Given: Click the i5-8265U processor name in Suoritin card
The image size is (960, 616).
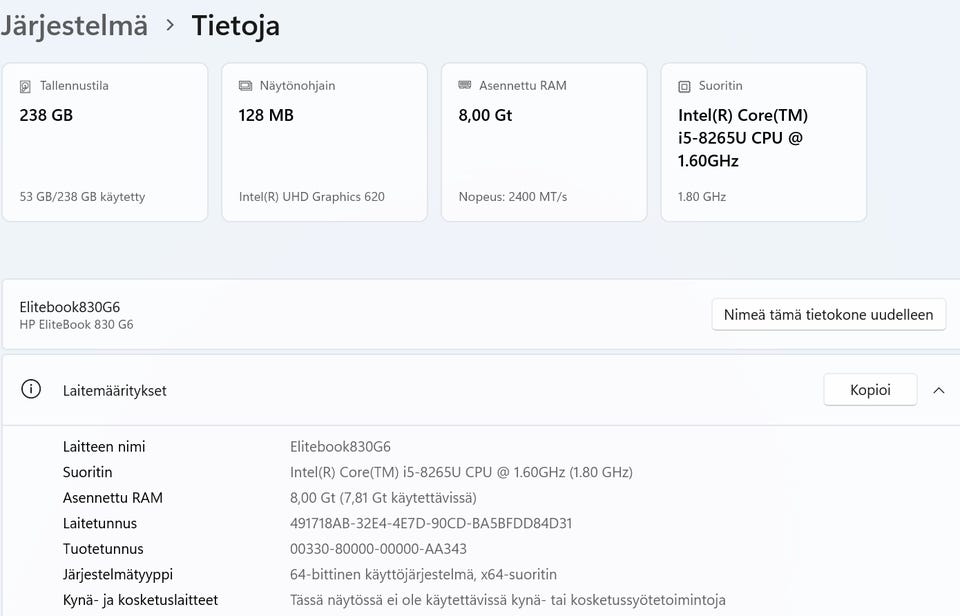Looking at the screenshot, I should 742,138.
